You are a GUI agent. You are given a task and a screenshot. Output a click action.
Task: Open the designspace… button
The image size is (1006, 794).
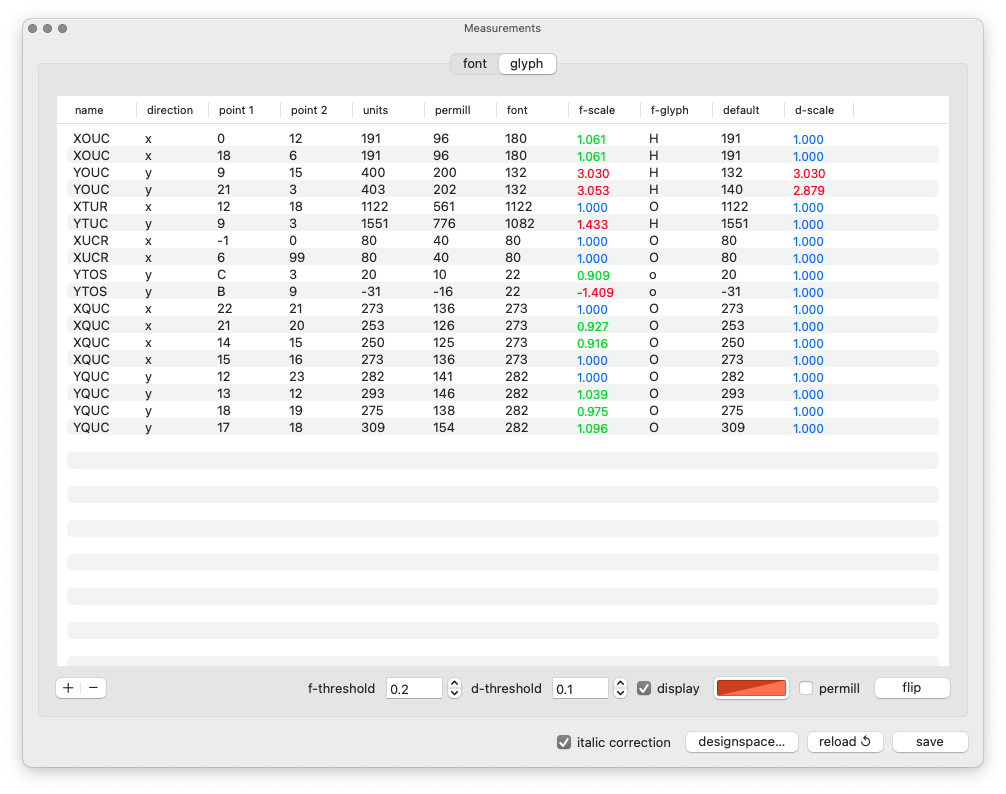pos(741,742)
